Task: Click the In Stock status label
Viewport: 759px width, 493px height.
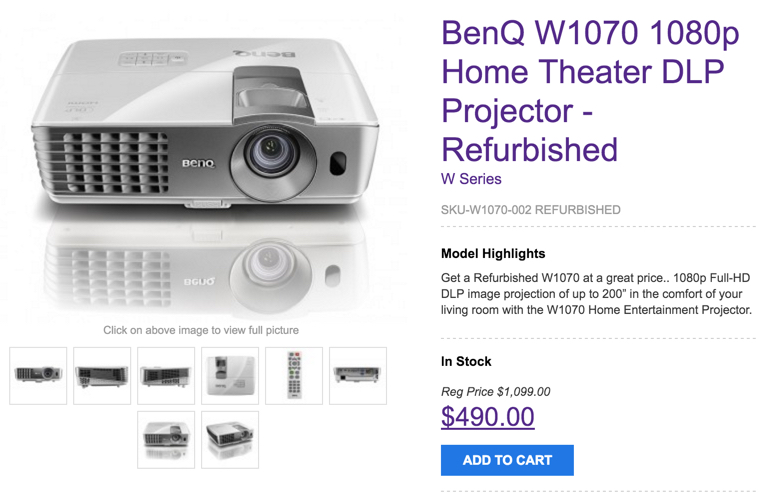Action: [x=466, y=361]
